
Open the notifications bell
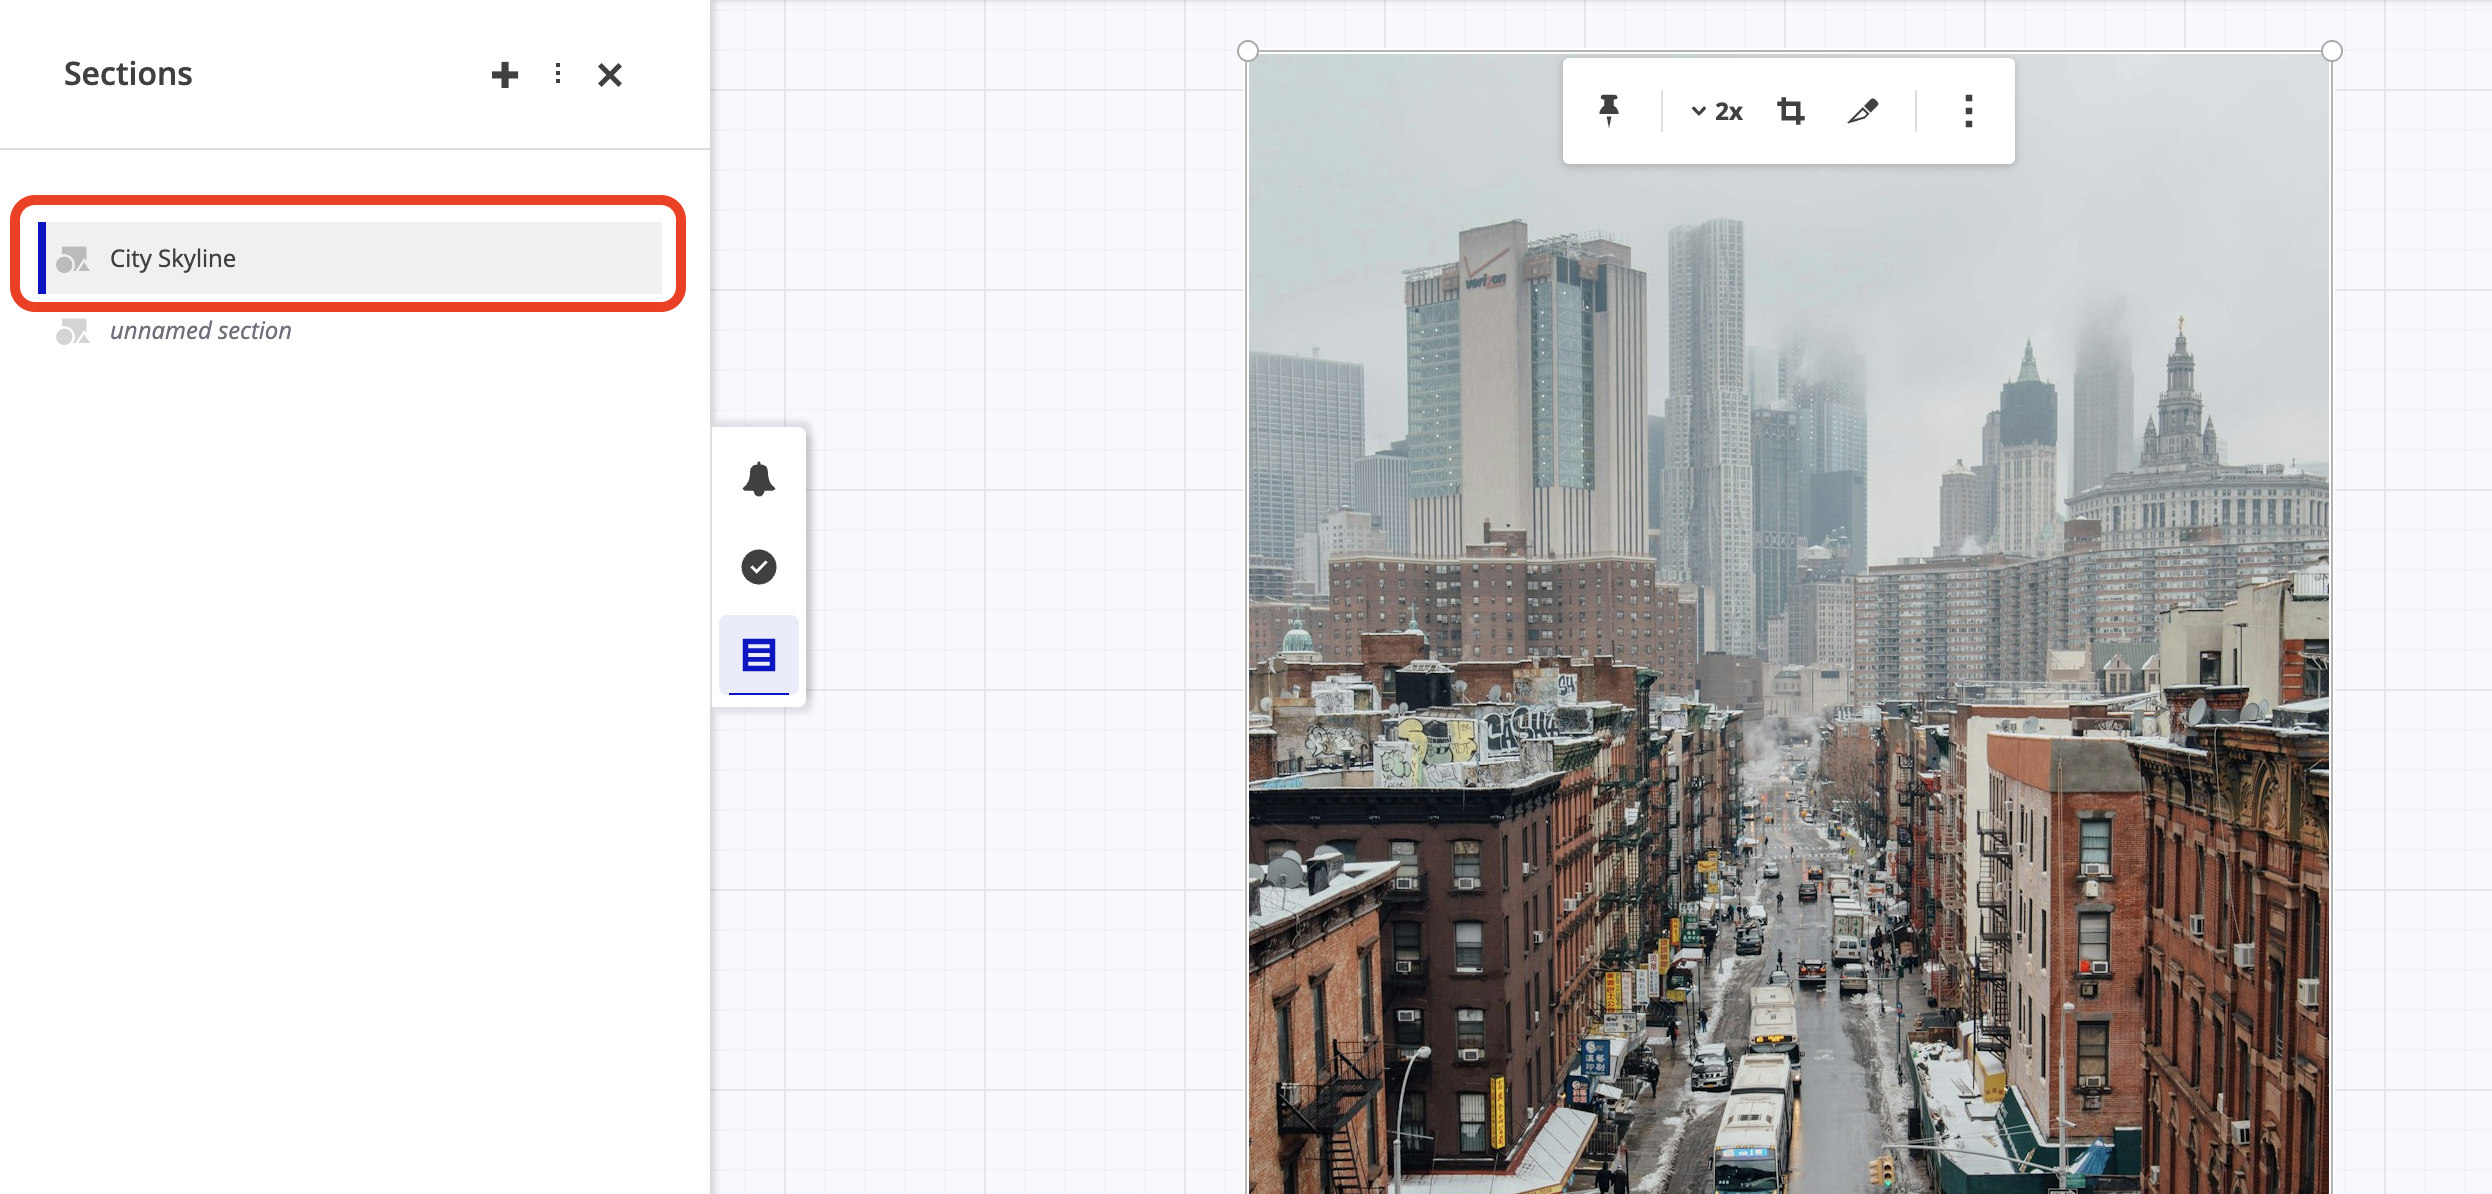coord(759,479)
